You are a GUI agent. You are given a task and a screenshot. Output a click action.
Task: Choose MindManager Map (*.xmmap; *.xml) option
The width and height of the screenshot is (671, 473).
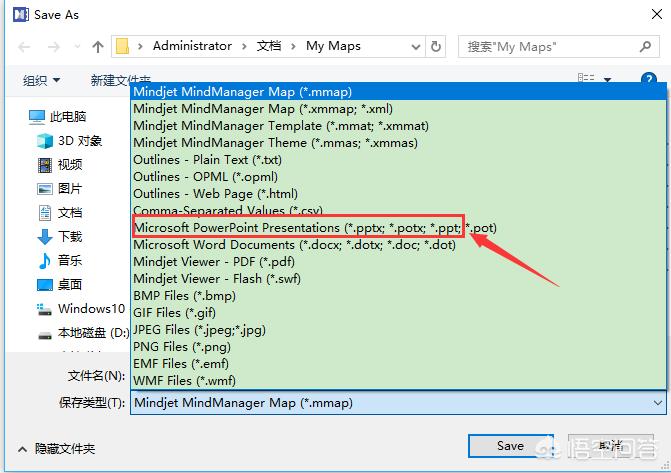398,109
